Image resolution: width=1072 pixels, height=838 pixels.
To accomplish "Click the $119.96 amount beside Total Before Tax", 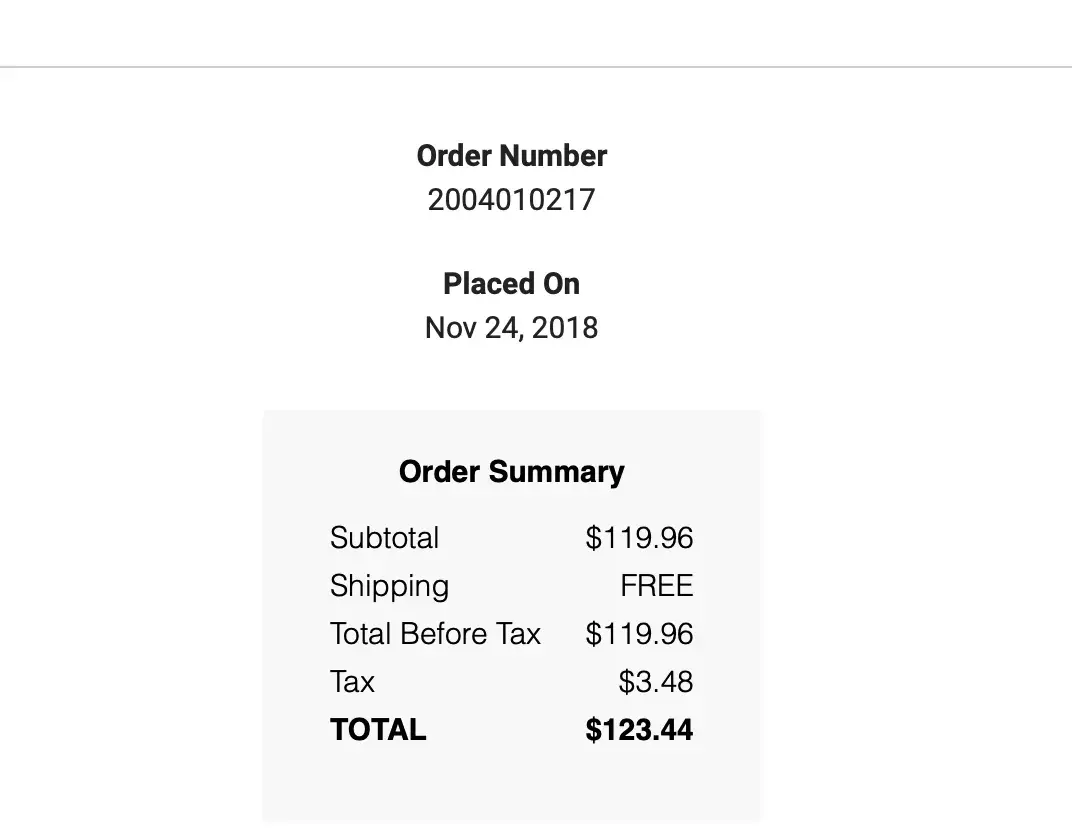I will coord(639,634).
